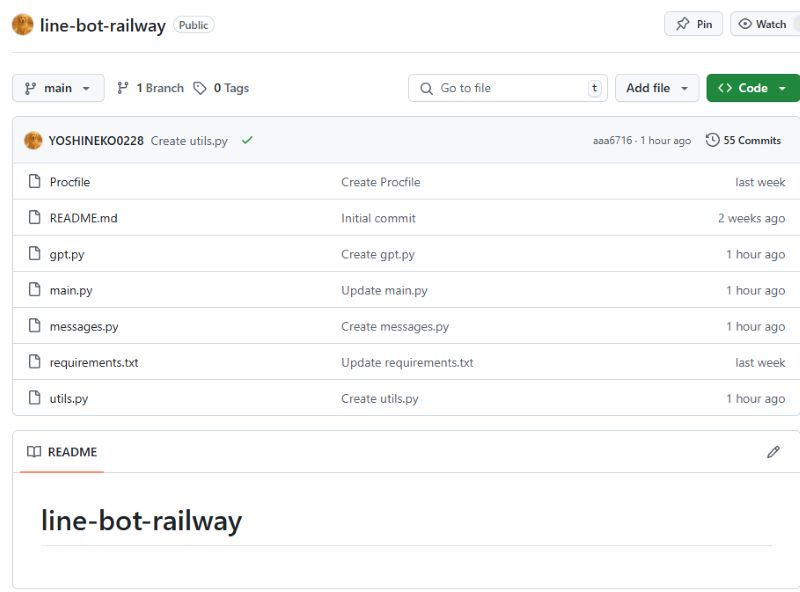Open the Create gpt.py commit message

378,254
